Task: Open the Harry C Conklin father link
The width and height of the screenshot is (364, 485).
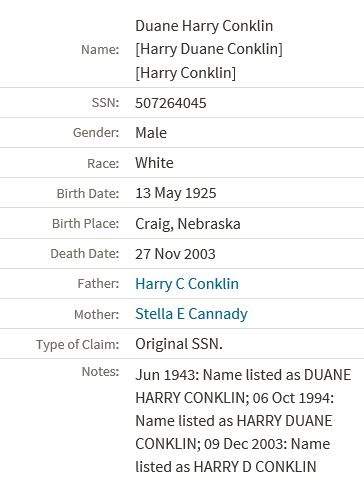Action: 187,284
